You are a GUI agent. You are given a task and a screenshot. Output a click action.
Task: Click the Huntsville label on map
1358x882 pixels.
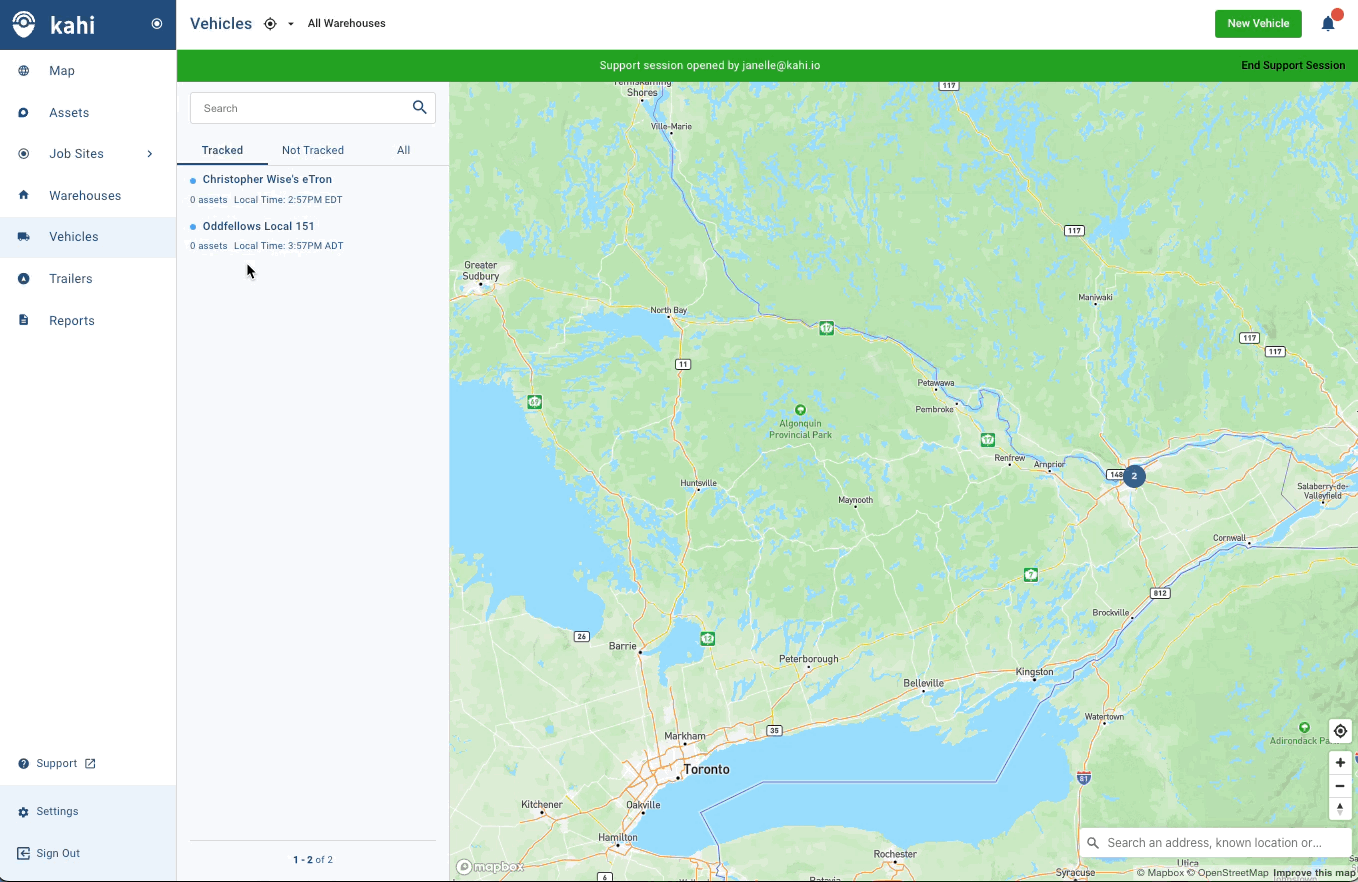point(698,484)
